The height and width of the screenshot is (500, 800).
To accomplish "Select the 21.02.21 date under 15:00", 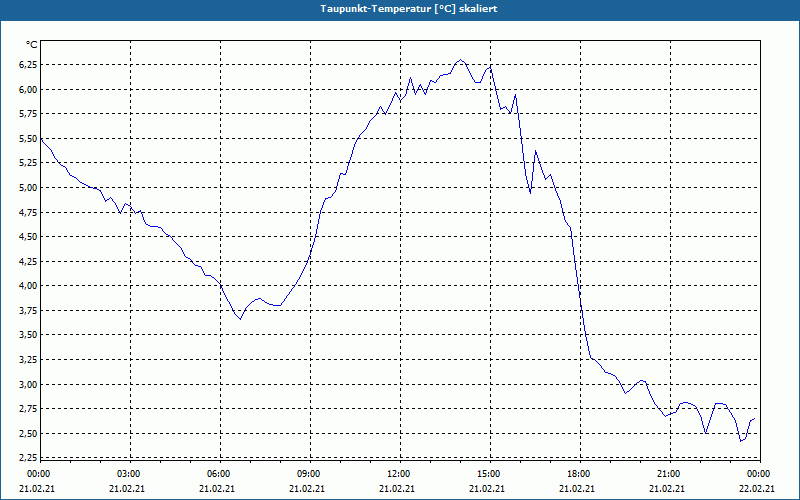I will [487, 489].
